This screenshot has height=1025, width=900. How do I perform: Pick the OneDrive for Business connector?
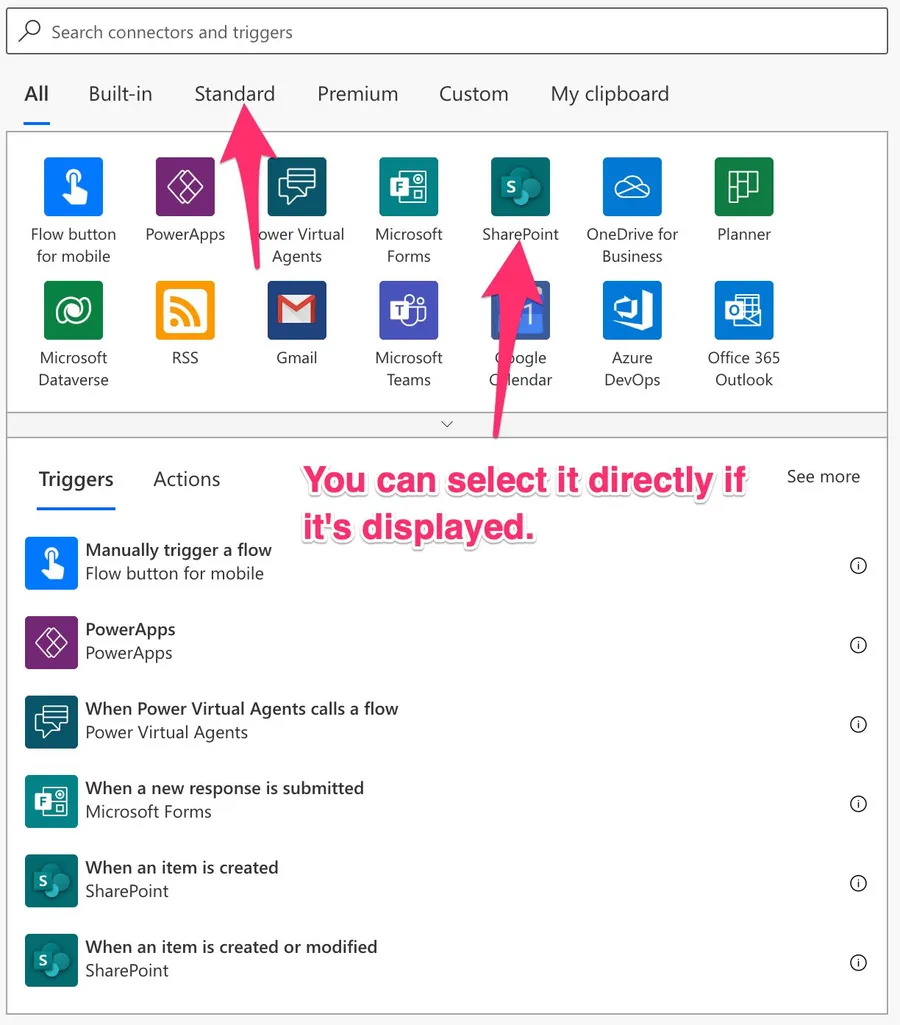[632, 187]
